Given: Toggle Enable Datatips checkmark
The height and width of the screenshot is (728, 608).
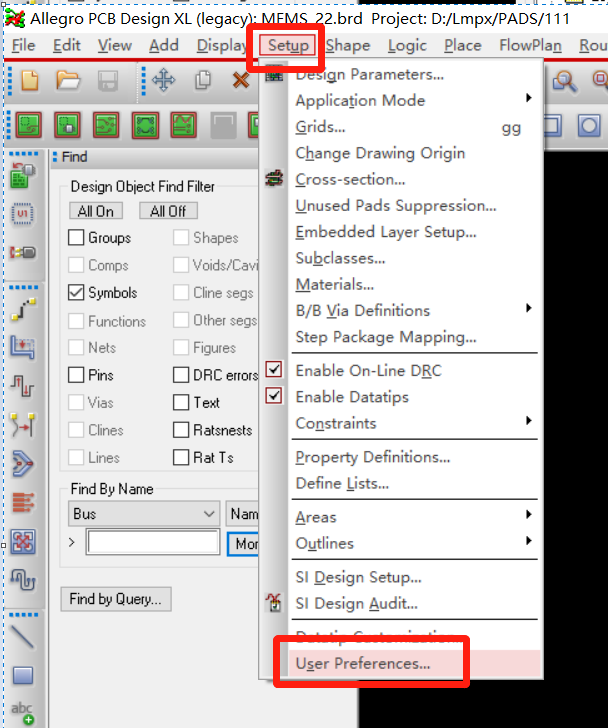Looking at the screenshot, I should click(274, 396).
